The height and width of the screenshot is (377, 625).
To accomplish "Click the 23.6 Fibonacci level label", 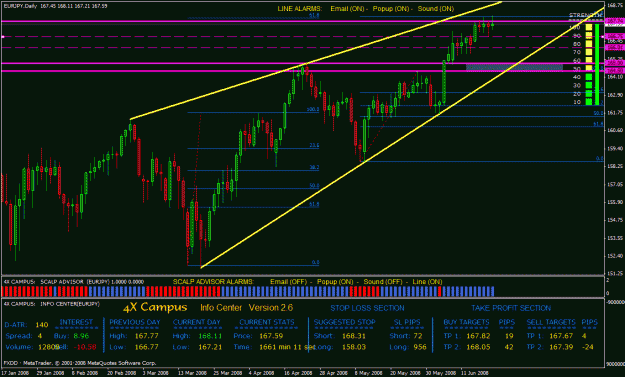I will [314, 145].
